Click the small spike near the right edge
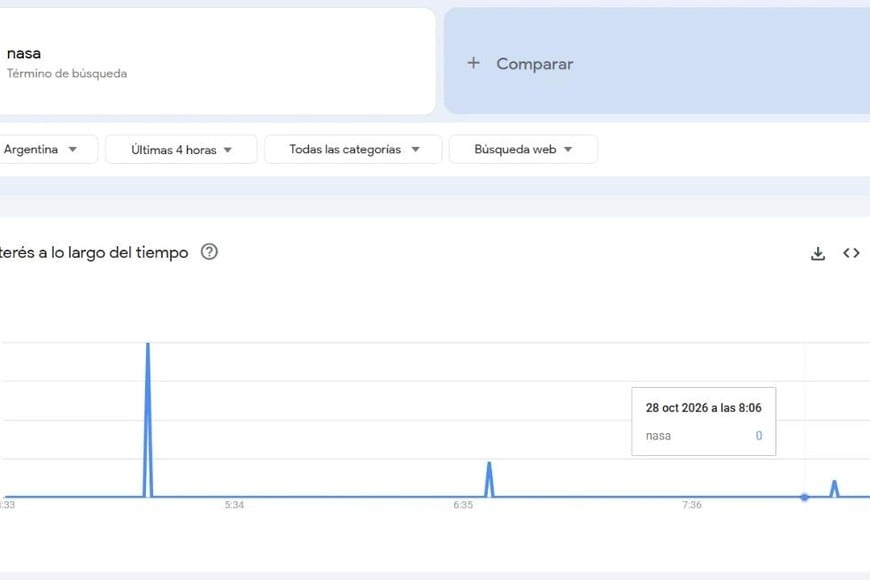Viewport: 870px width, 580px height. [834, 488]
